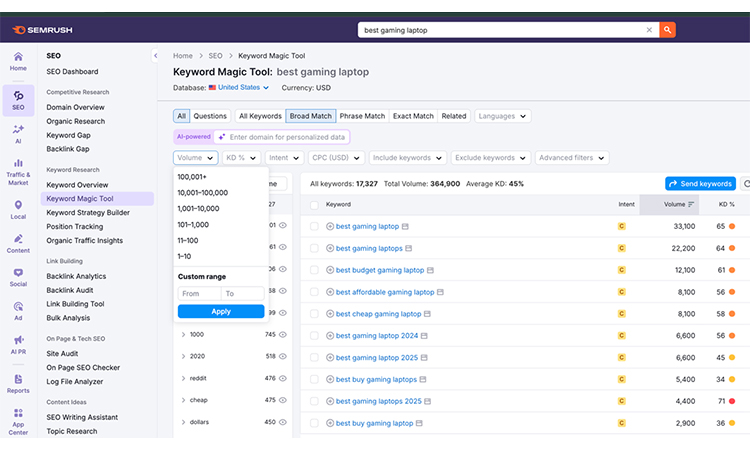This screenshot has width=750, height=450.
Task: Switch to the Phrase Match tab
Action: [x=362, y=116]
